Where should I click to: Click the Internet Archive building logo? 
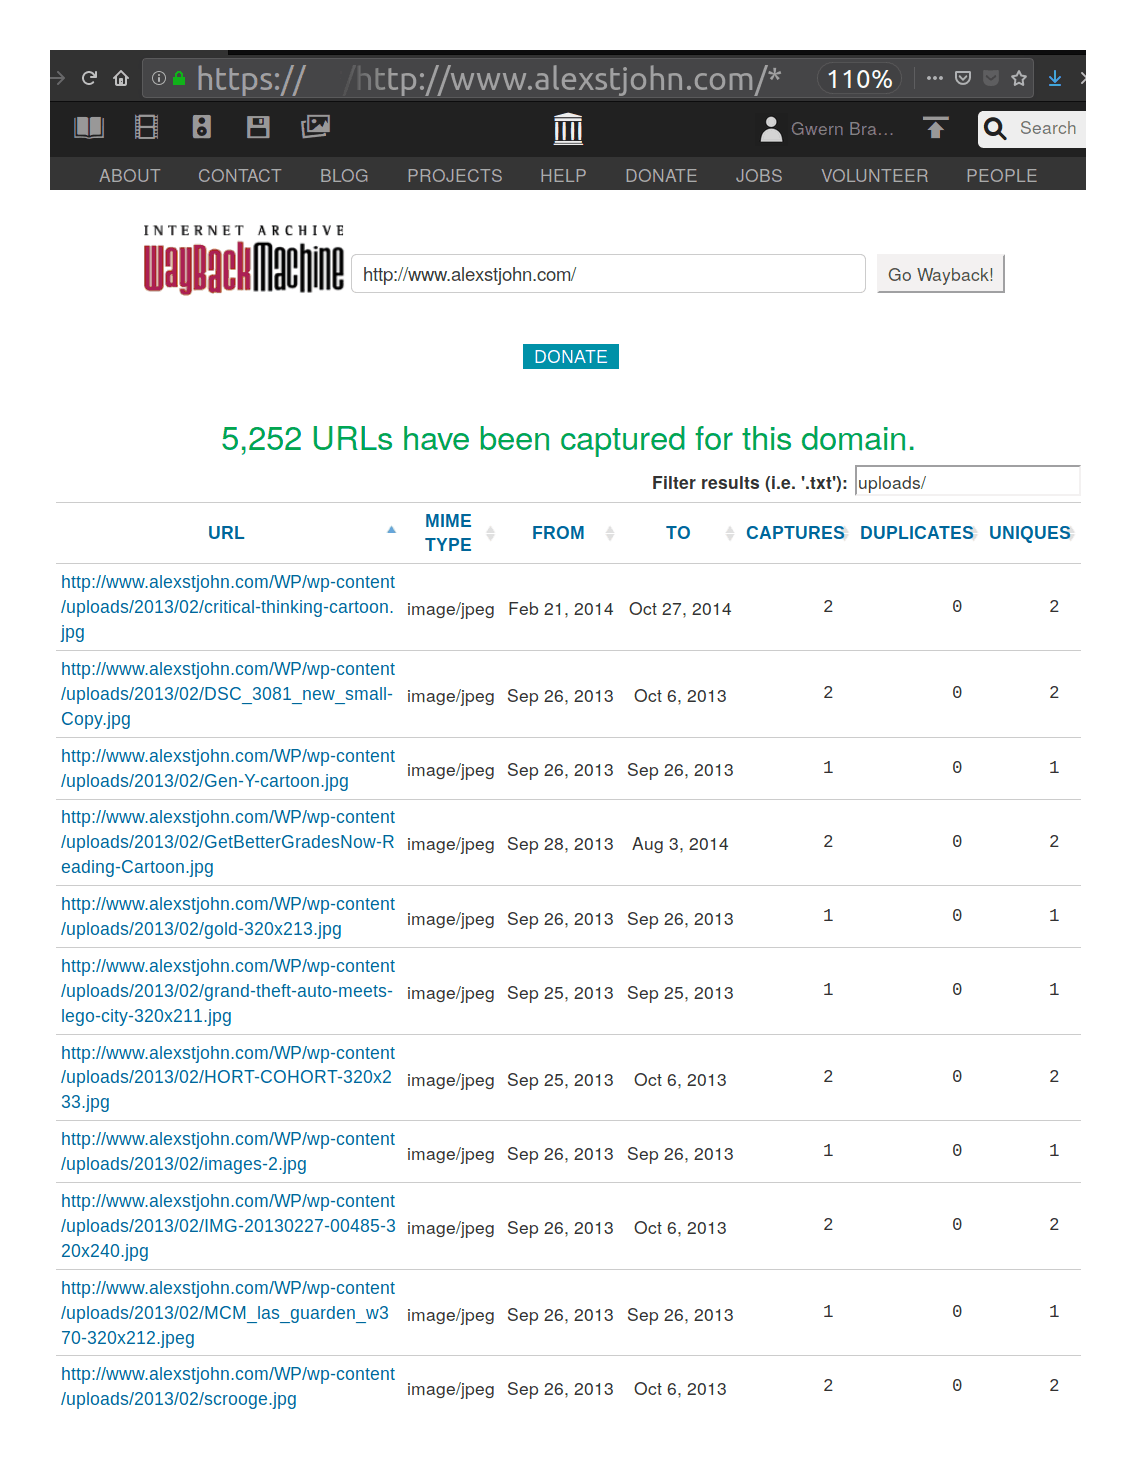(x=568, y=128)
